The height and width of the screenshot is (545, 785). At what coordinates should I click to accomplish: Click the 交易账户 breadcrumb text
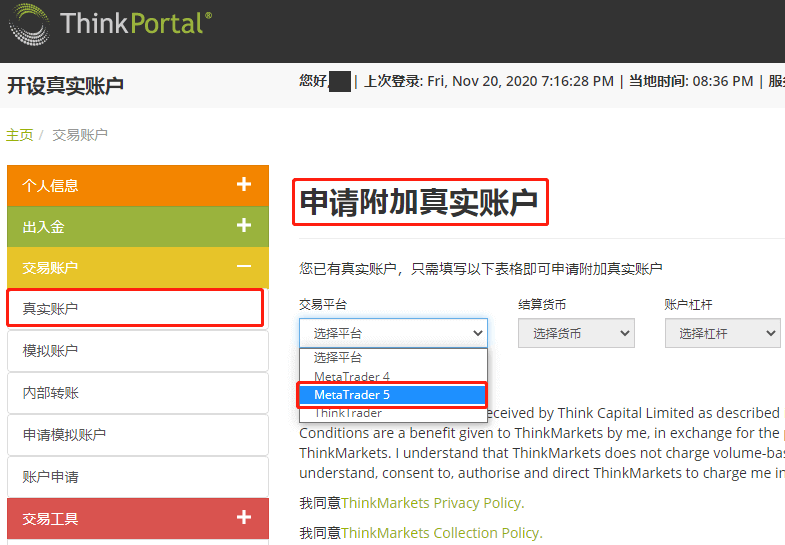pyautogui.click(x=80, y=135)
